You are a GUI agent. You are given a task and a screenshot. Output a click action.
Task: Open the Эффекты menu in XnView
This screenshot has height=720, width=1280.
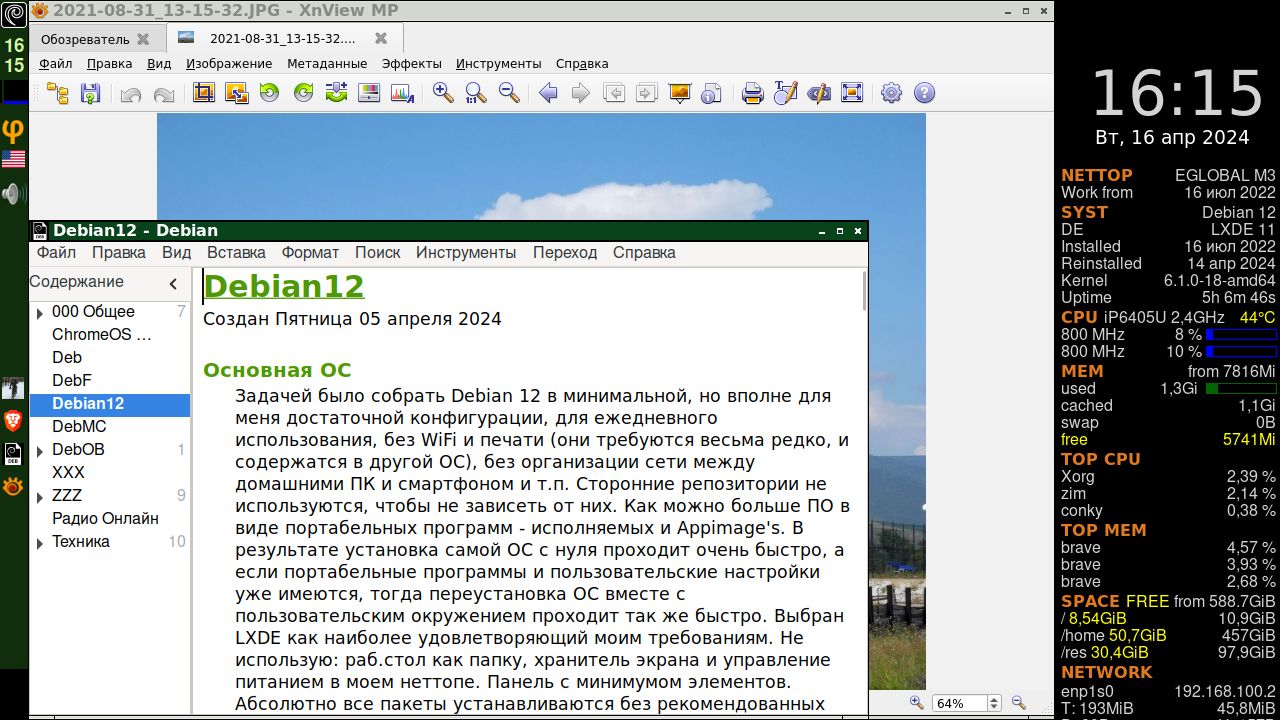(x=412, y=63)
